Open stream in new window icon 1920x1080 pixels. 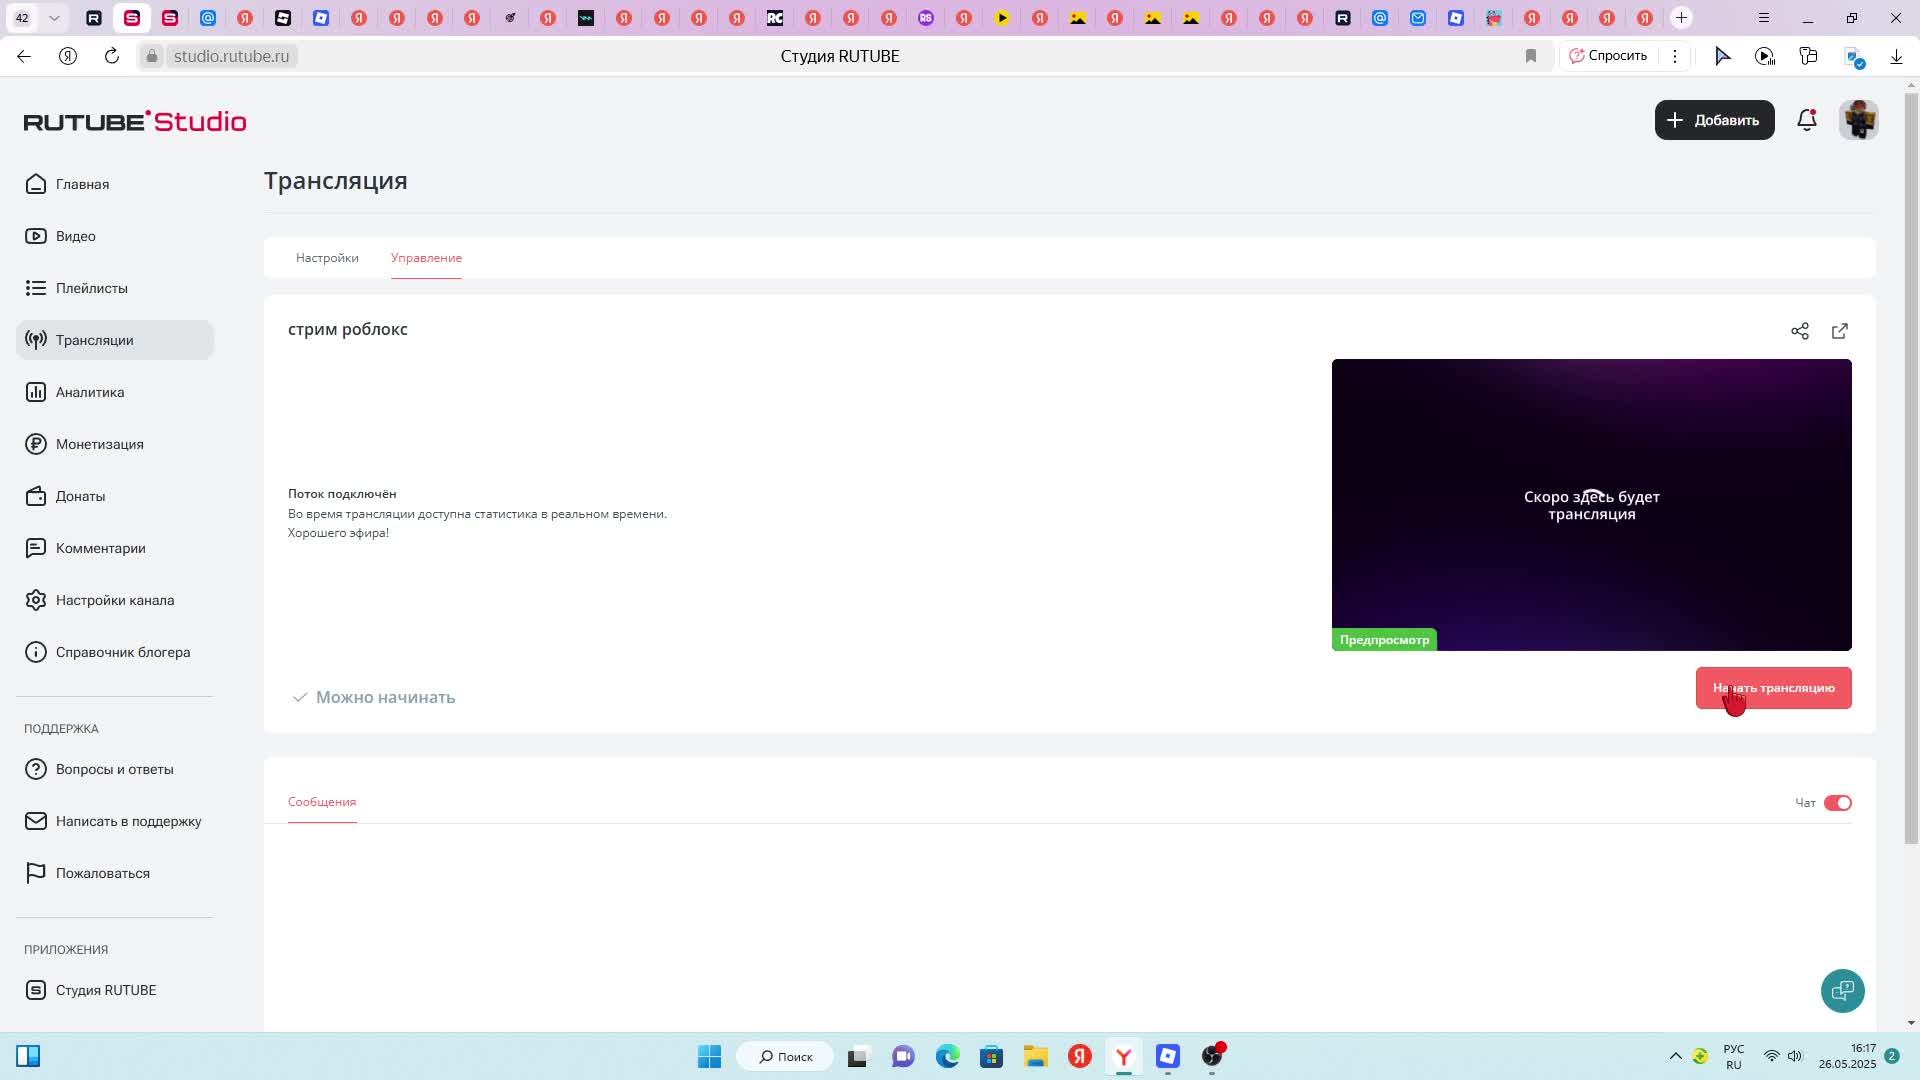[1840, 331]
